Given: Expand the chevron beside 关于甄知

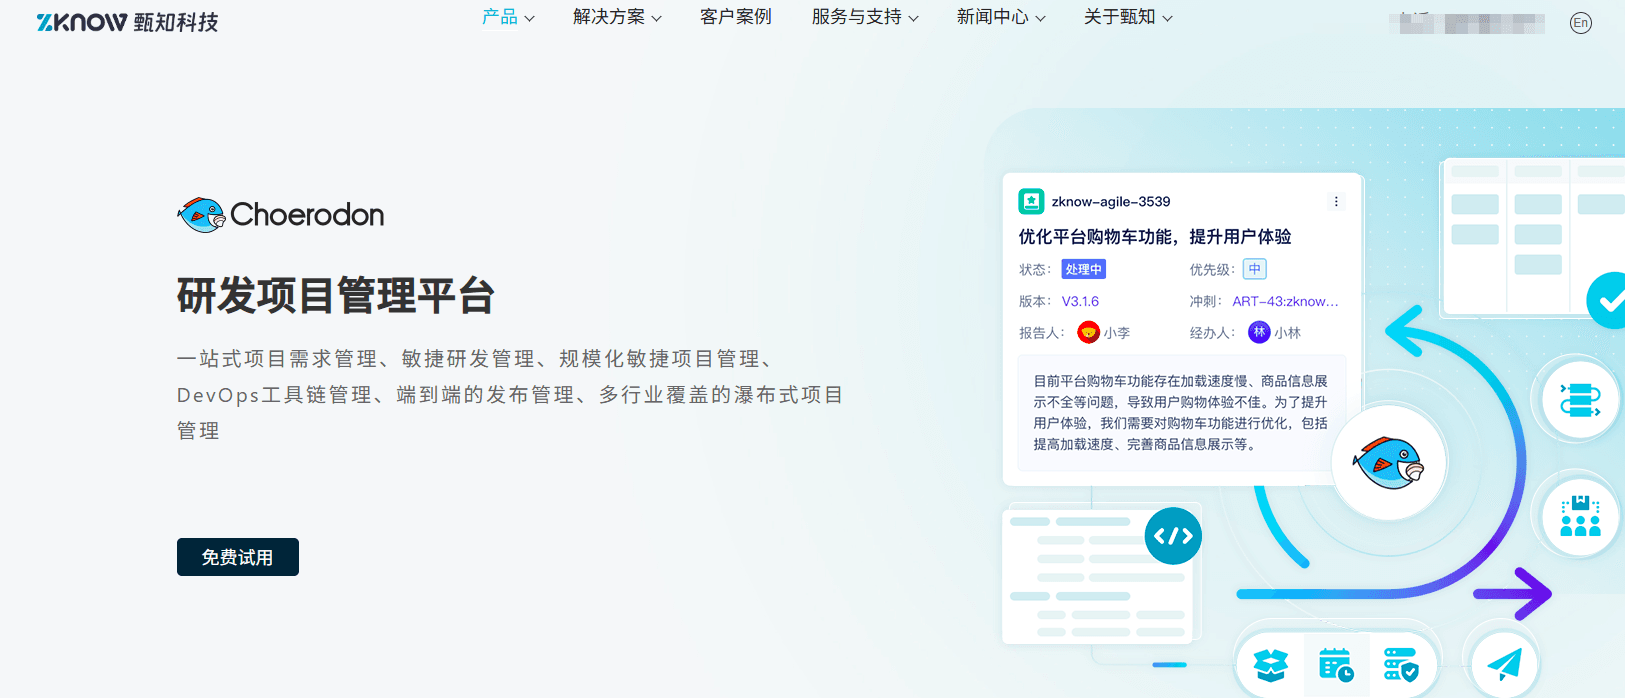Looking at the screenshot, I should coord(1167,19).
